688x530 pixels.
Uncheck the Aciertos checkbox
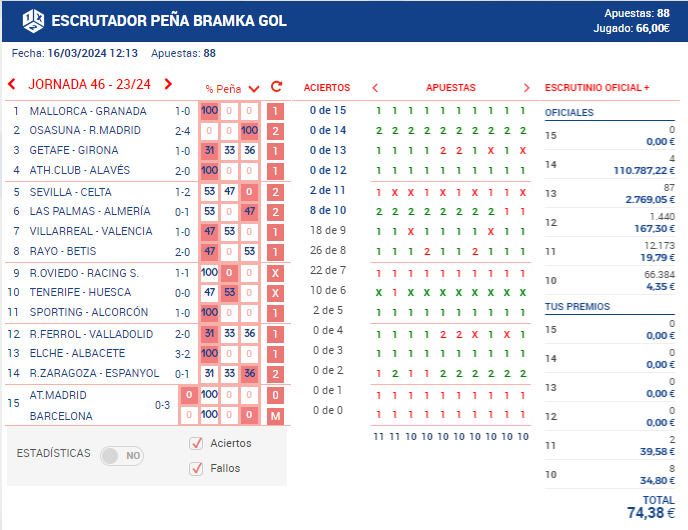pos(197,443)
